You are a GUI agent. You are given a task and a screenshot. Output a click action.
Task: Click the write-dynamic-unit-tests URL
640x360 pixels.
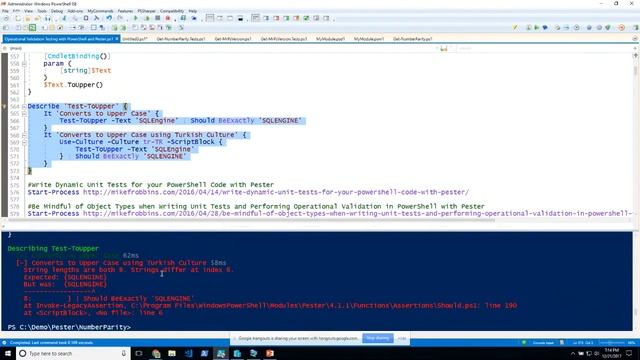[276, 192]
